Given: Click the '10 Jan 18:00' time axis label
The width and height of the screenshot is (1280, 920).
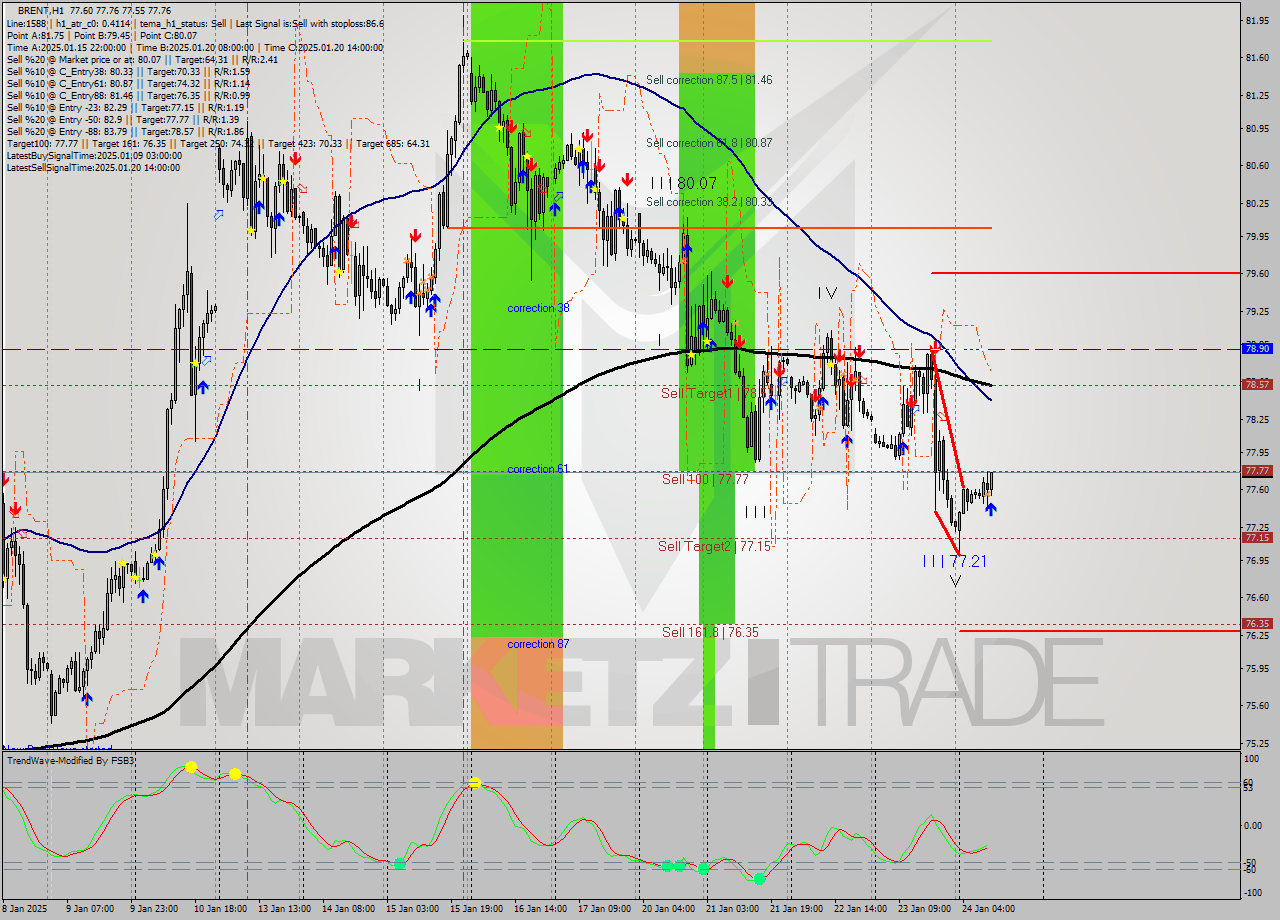Looking at the screenshot, I should pos(220,909).
